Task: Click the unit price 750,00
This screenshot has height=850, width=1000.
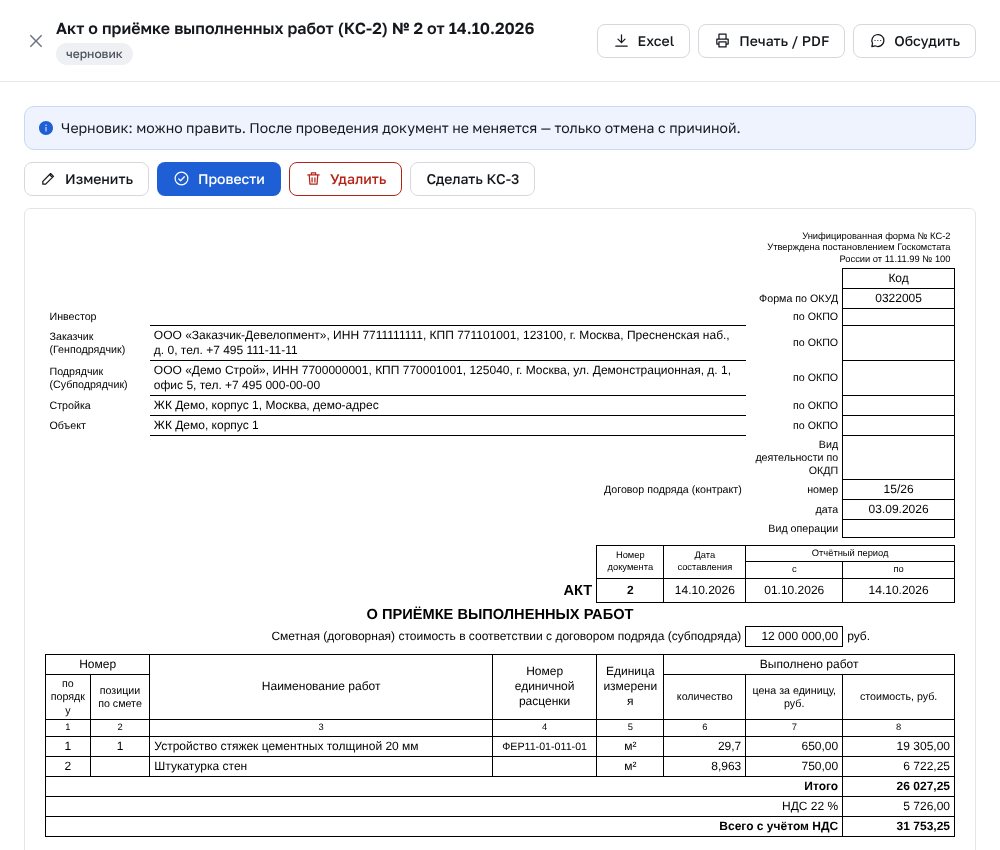Action: [x=793, y=766]
